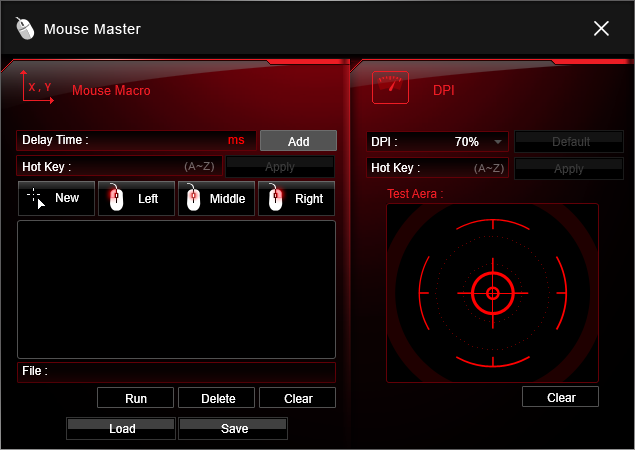
Task: Select the New cursor macro button
Action: click(56, 198)
